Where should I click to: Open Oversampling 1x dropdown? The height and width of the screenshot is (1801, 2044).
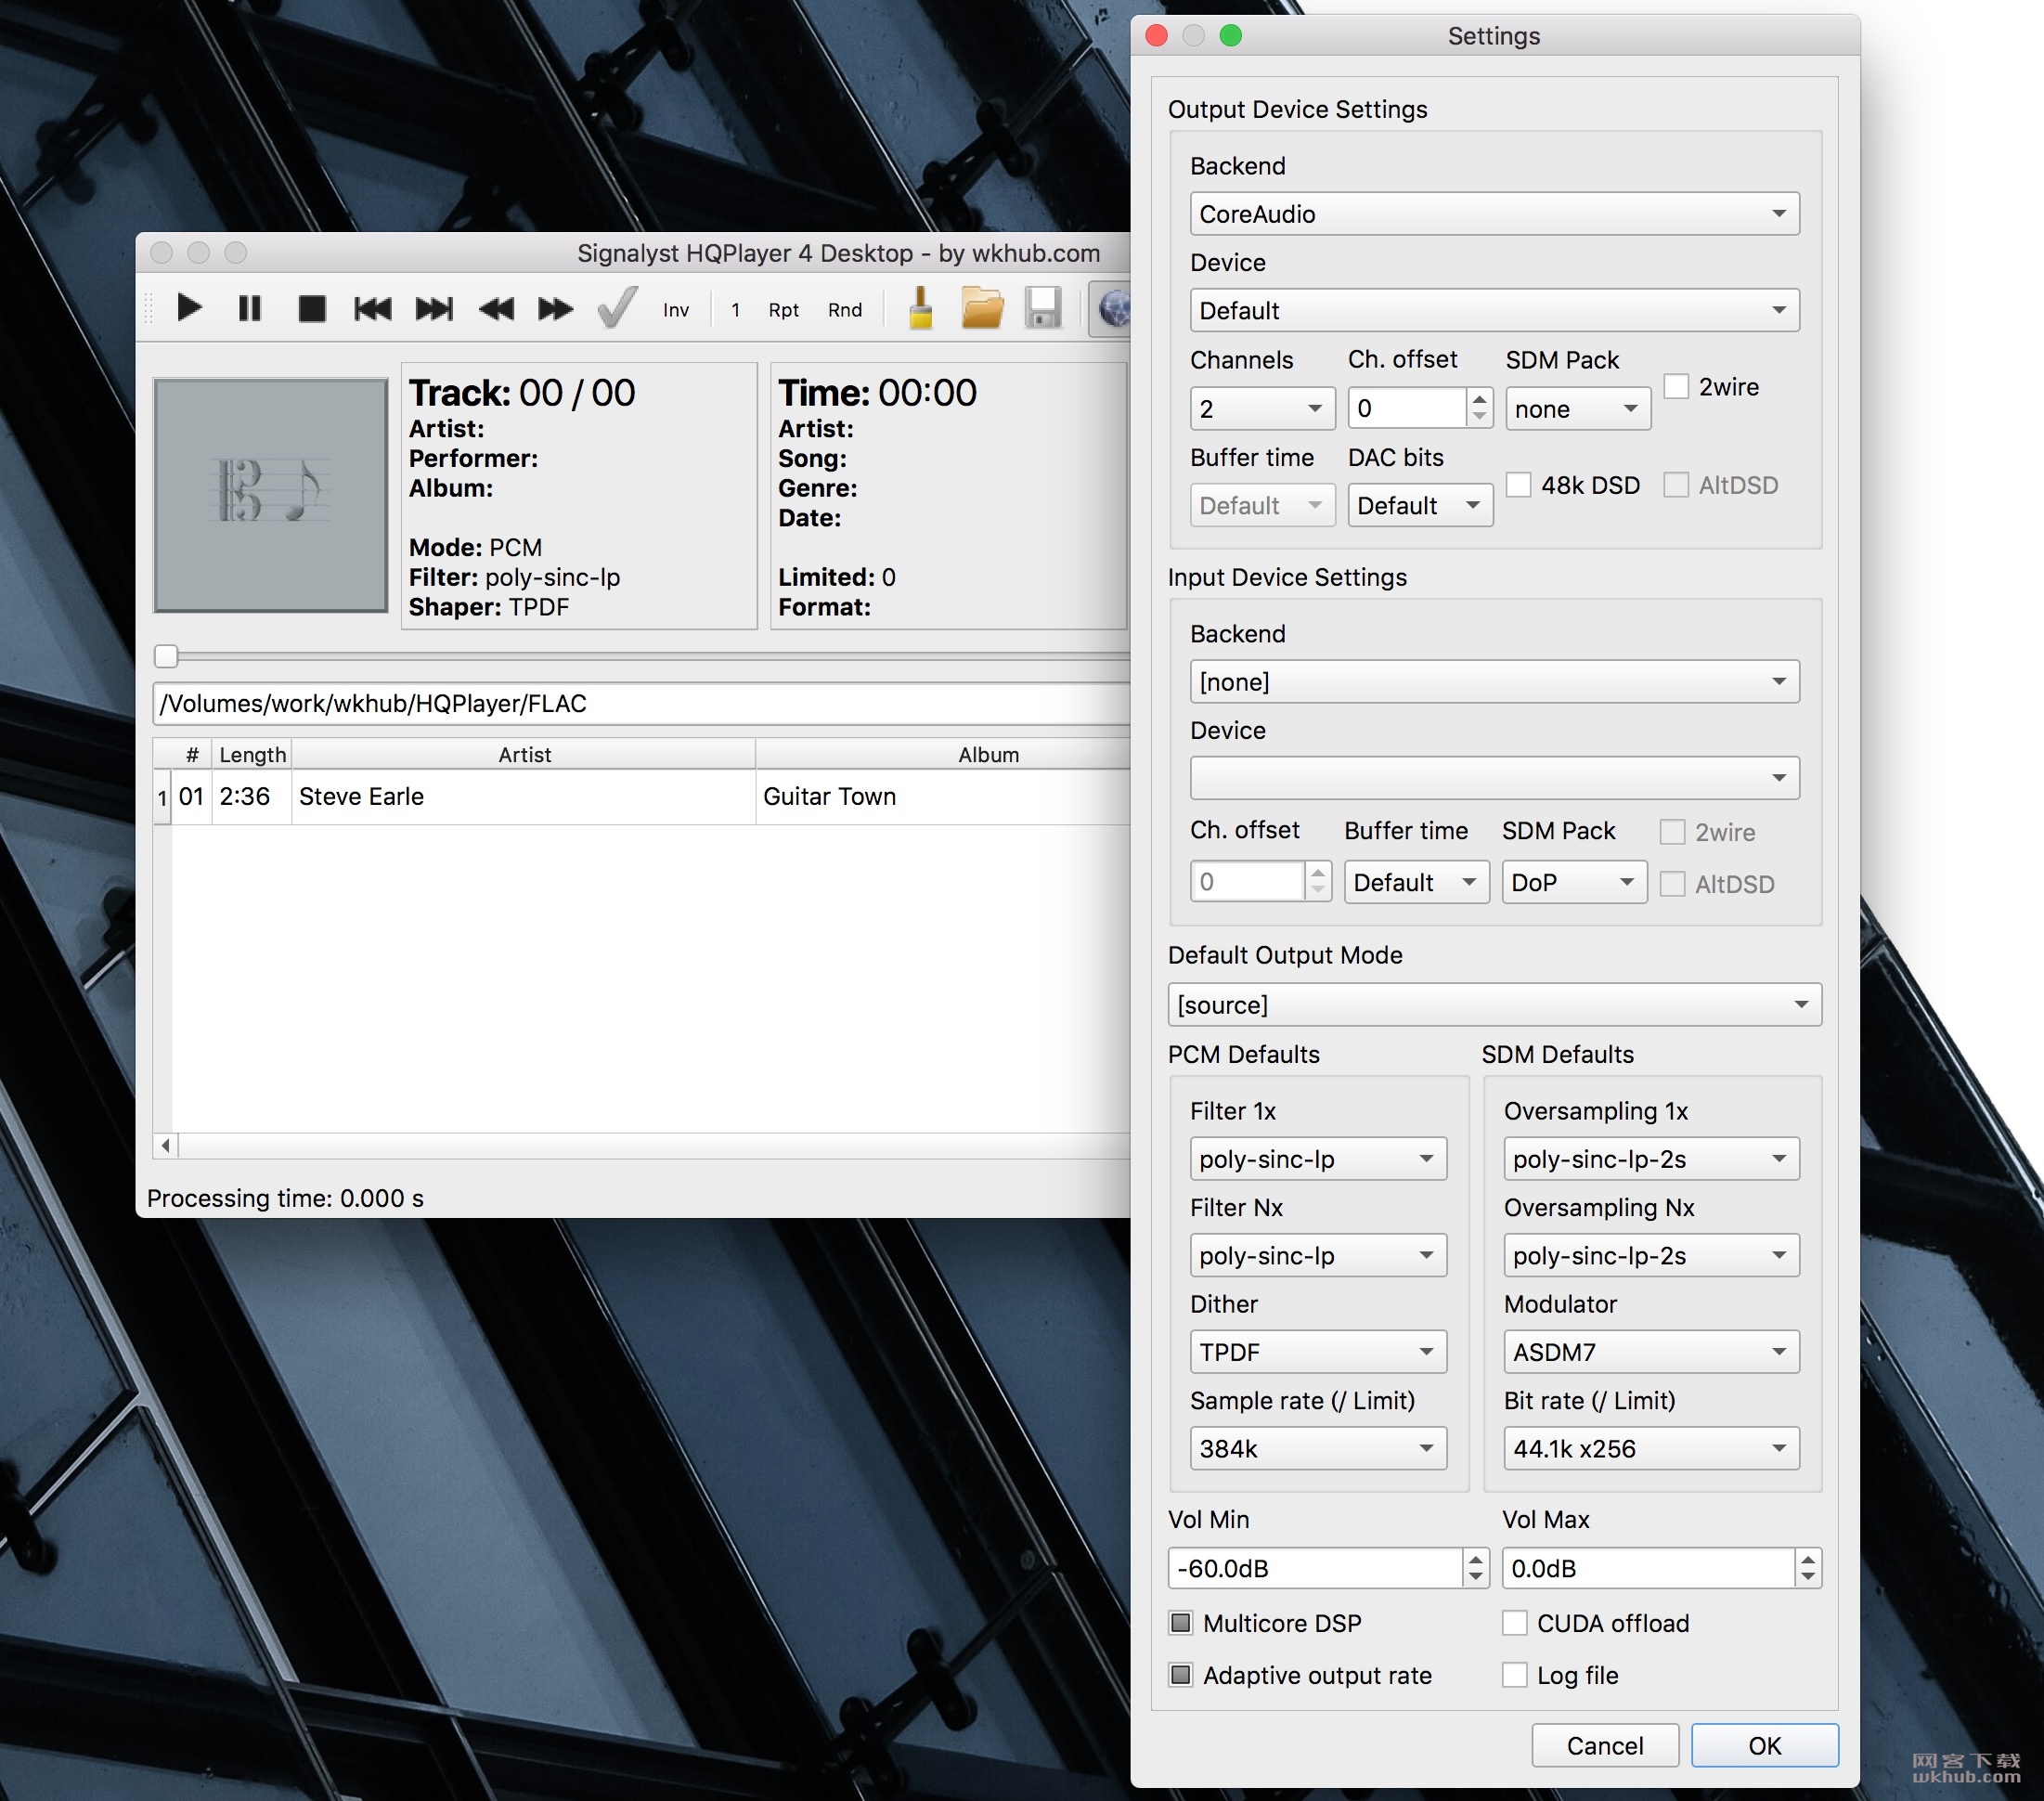click(x=1650, y=1158)
